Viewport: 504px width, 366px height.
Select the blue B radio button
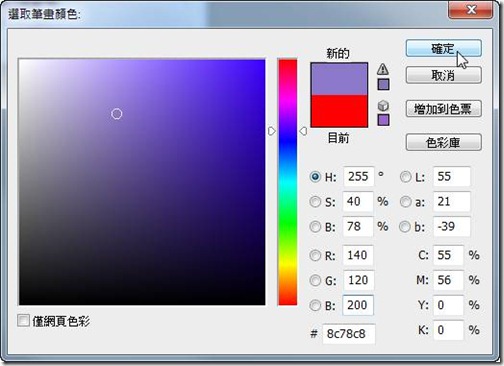pyautogui.click(x=315, y=305)
